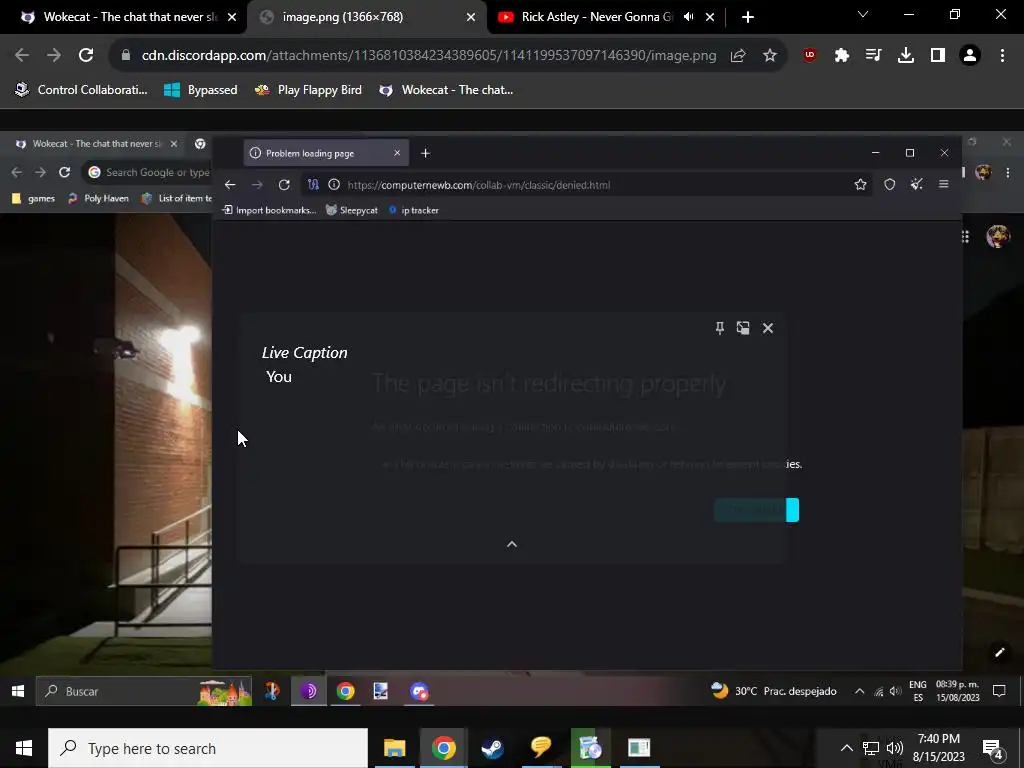This screenshot has height=768, width=1024.
Task: Go back in the computernewb.com window
Action: [x=230, y=185]
